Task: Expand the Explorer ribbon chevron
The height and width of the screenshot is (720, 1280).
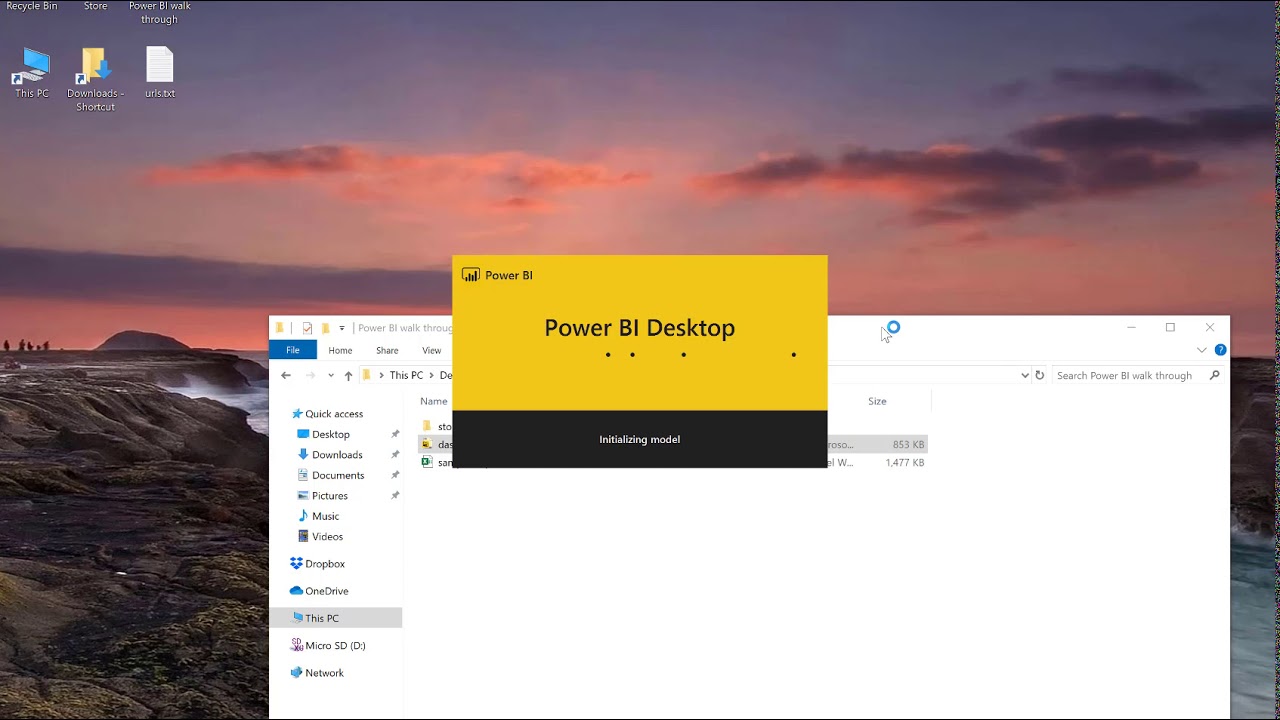Action: 1202,350
